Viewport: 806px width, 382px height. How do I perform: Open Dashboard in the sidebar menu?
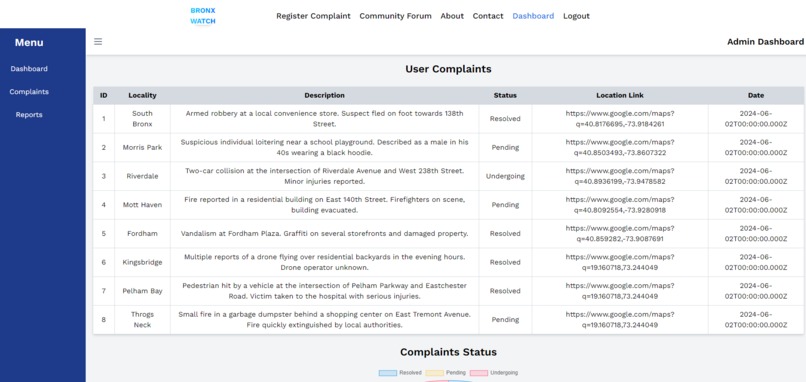tap(29, 68)
